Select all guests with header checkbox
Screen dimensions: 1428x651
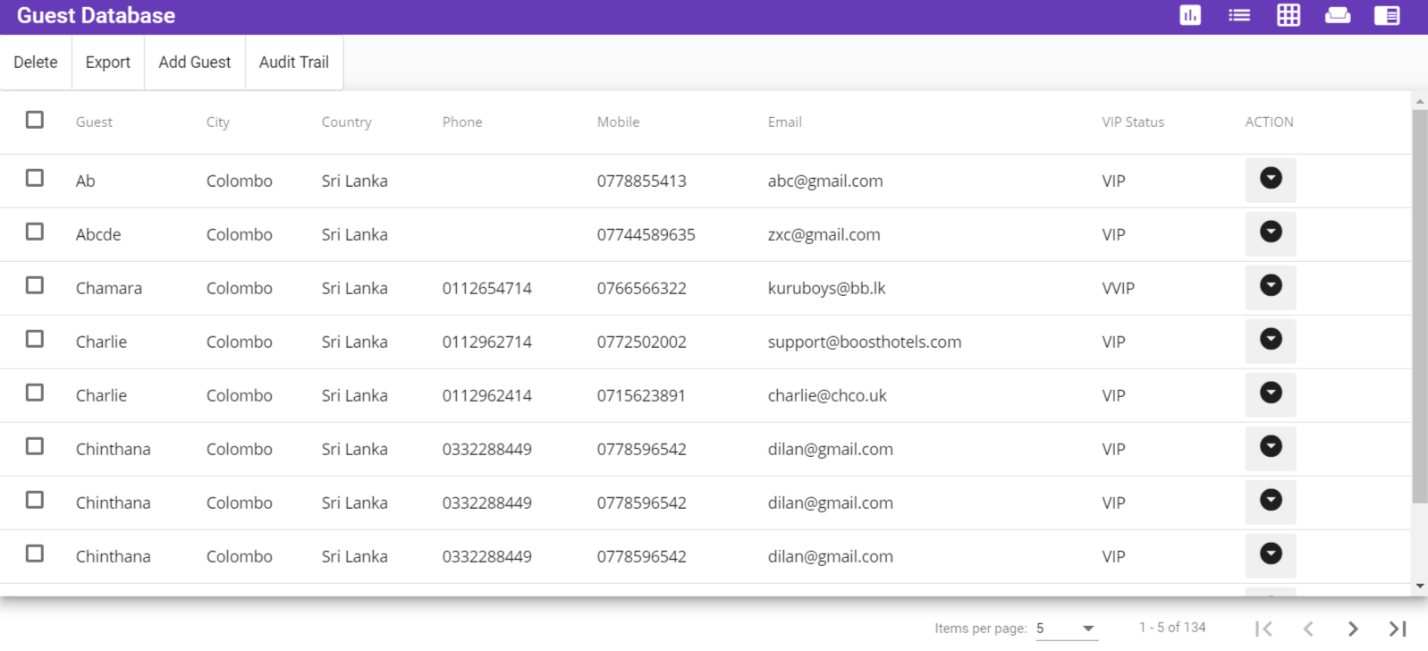coord(35,120)
